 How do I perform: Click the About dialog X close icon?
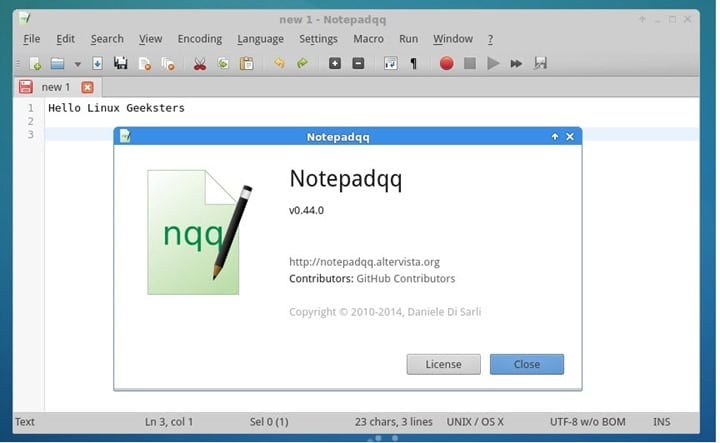point(570,137)
